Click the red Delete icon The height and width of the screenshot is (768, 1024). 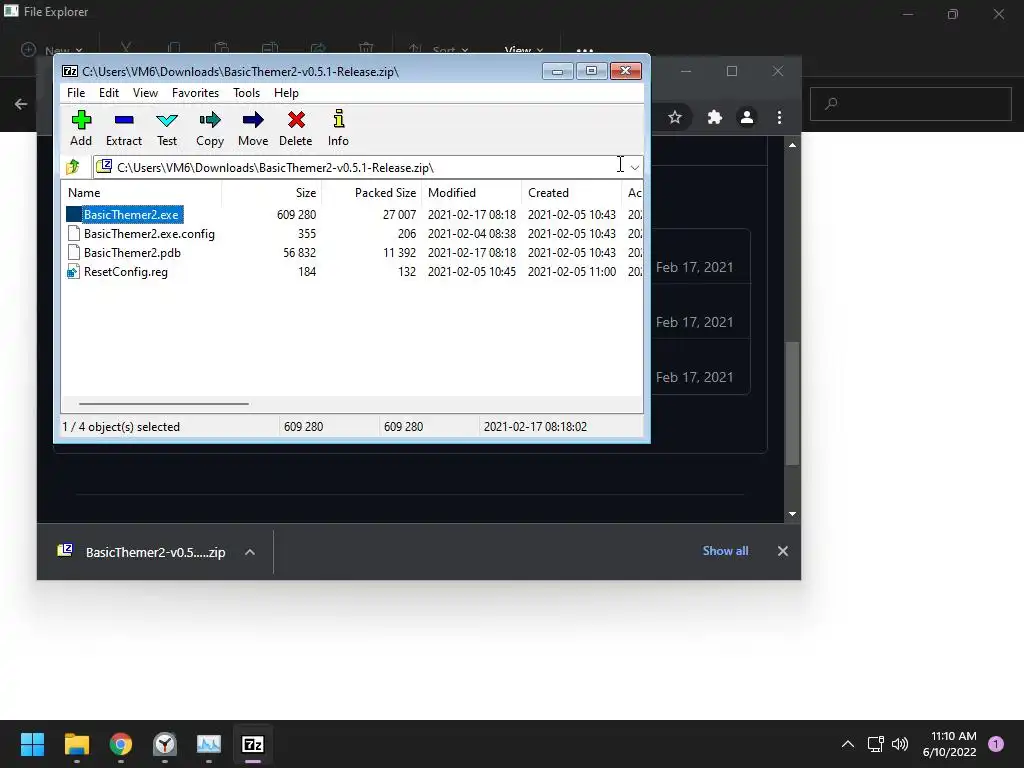click(x=296, y=120)
